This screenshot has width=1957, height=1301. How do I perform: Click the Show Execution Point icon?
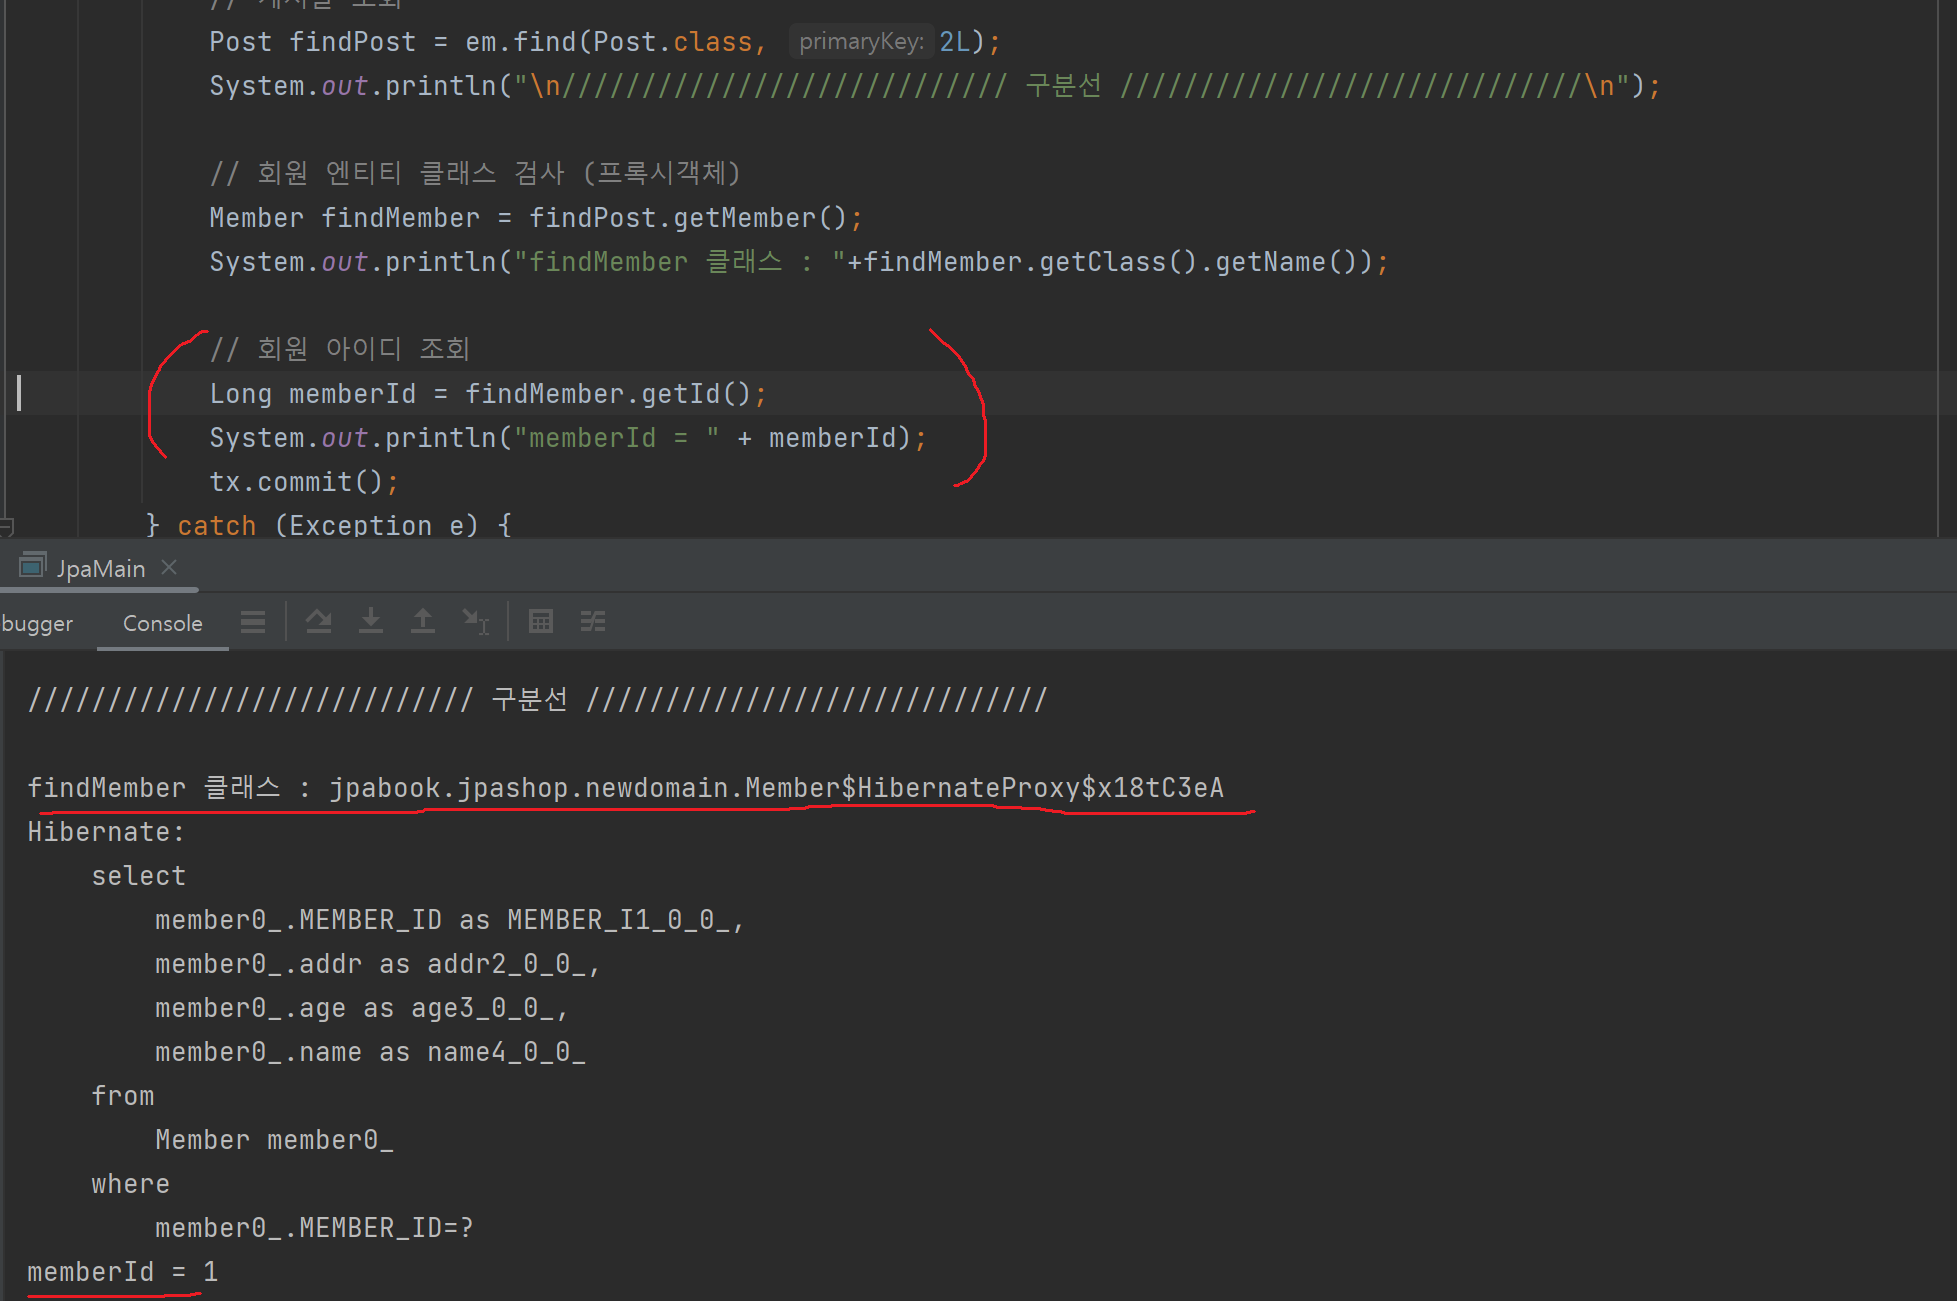click(x=253, y=622)
